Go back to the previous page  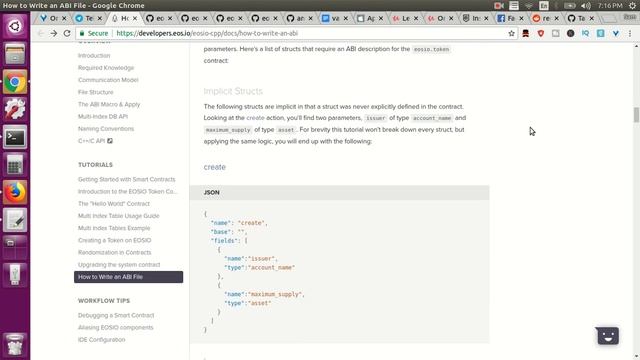click(x=40, y=33)
